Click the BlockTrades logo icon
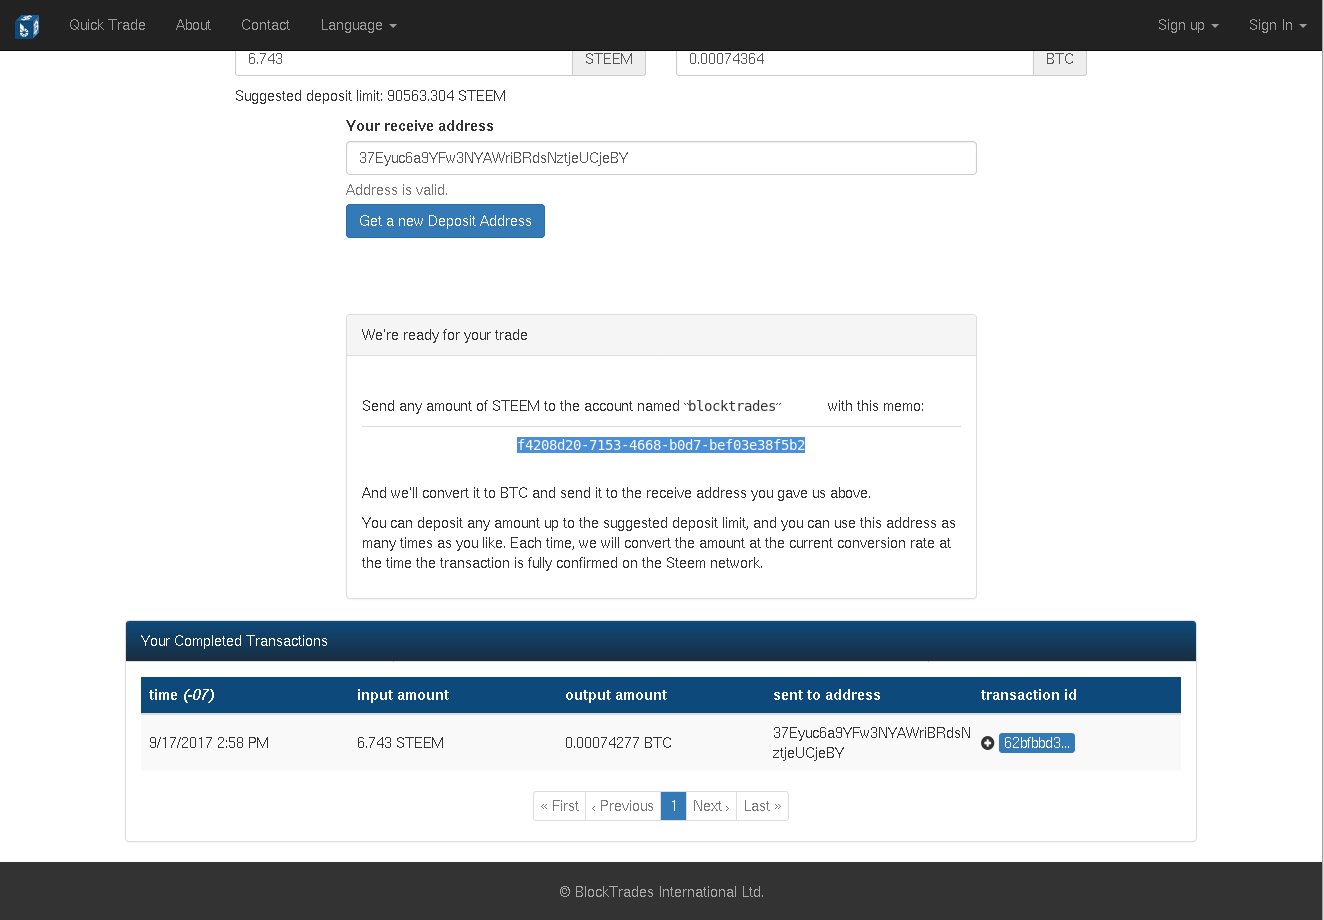The height and width of the screenshot is (920, 1324). pos(27,25)
